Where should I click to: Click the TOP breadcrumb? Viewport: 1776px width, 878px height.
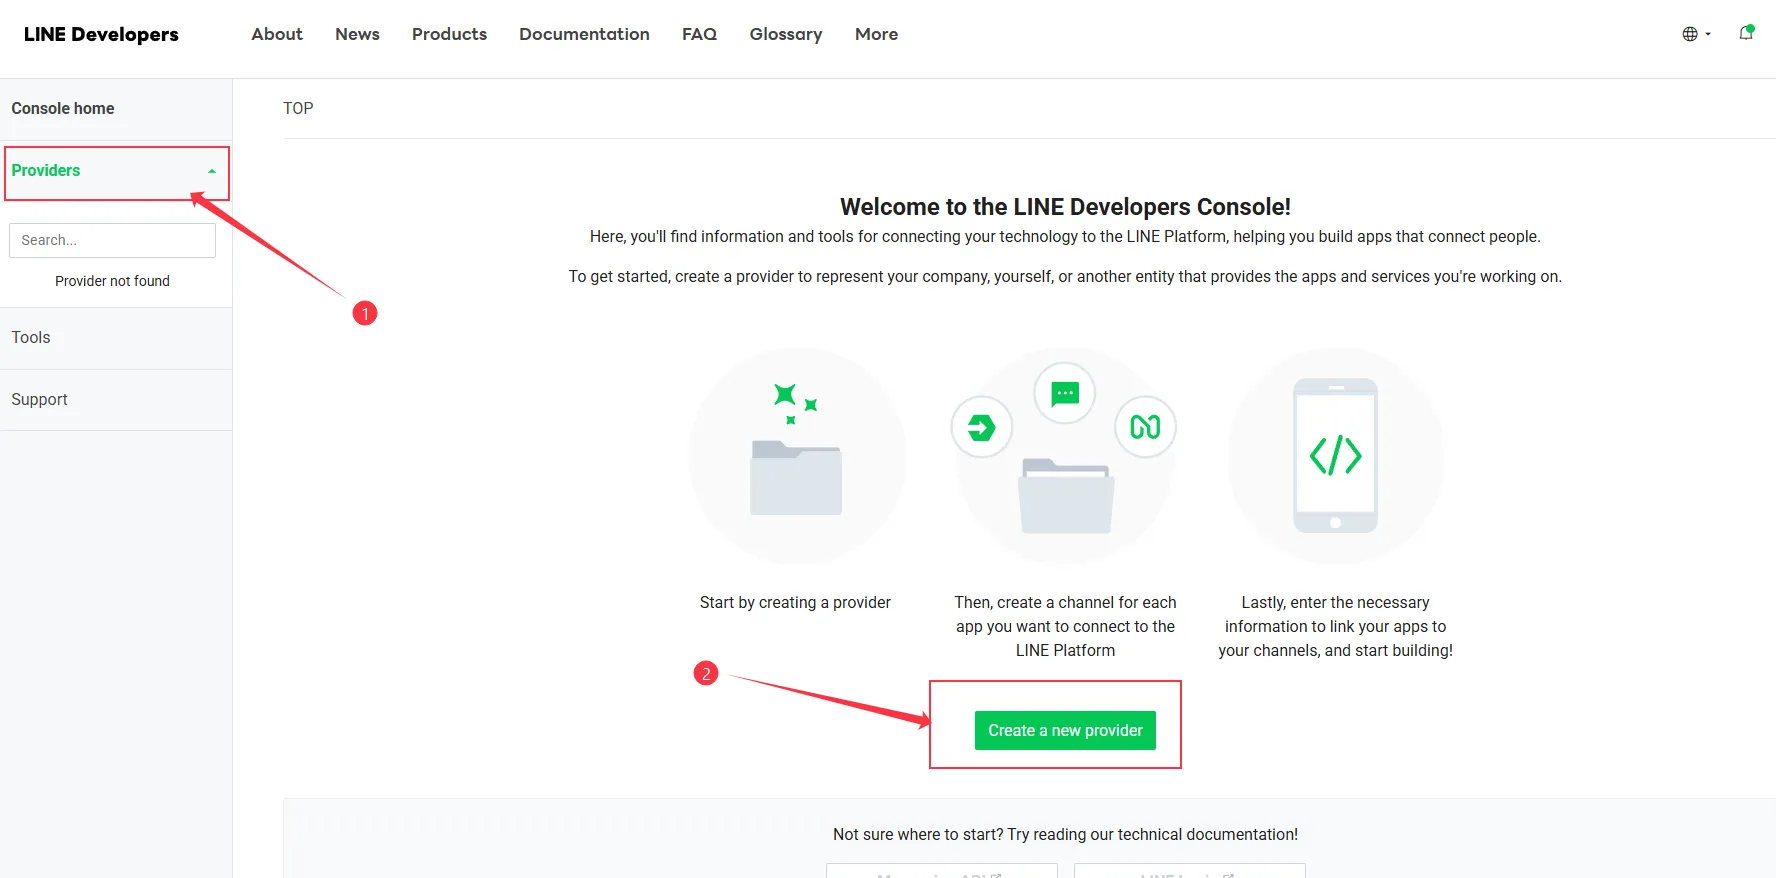coord(298,108)
